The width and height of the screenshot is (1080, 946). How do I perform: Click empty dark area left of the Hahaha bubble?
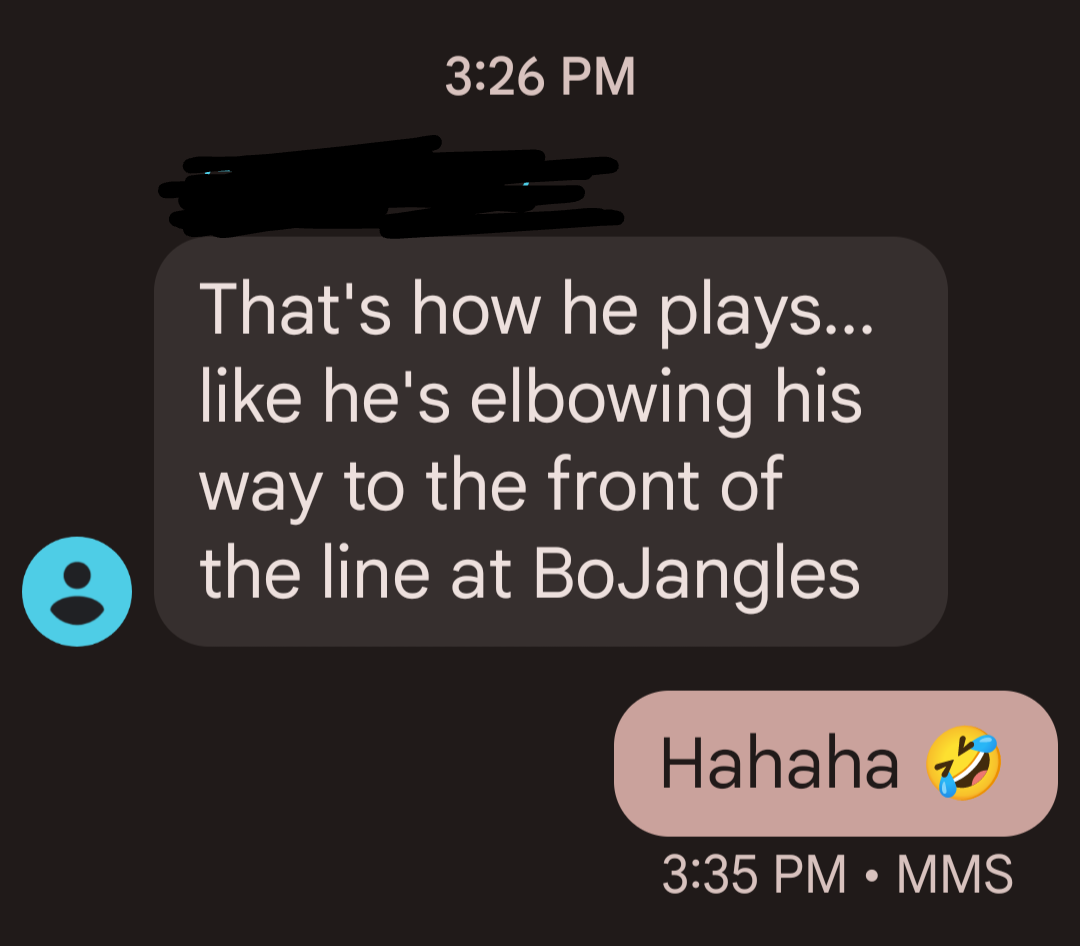coord(310,765)
